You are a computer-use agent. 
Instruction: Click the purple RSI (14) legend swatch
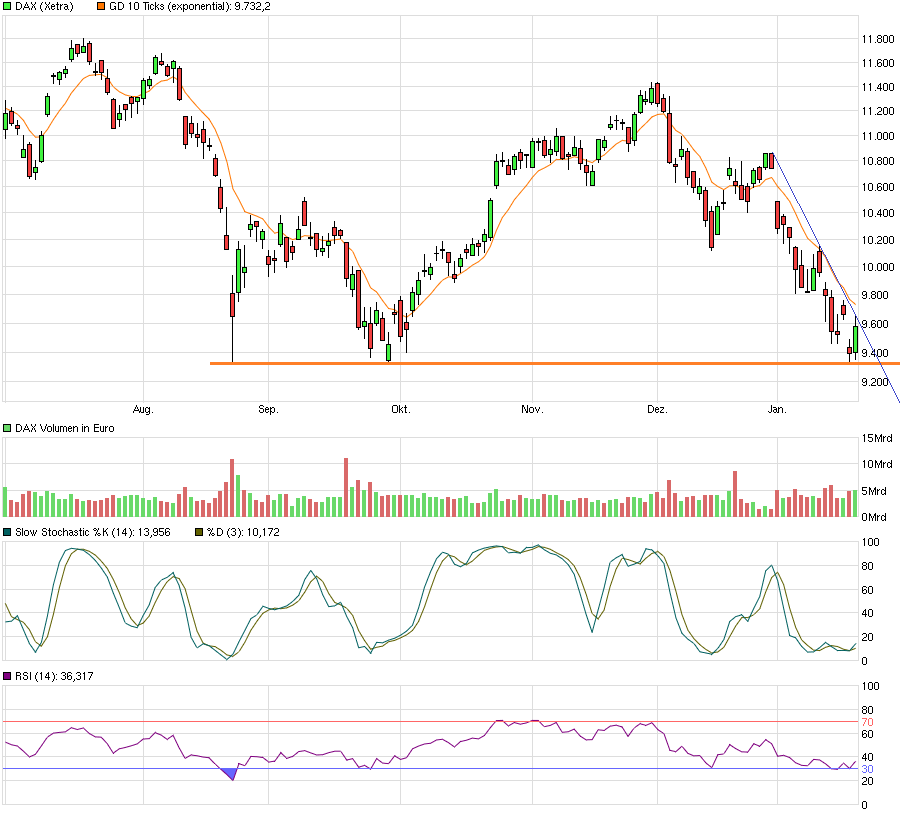coord(7,676)
